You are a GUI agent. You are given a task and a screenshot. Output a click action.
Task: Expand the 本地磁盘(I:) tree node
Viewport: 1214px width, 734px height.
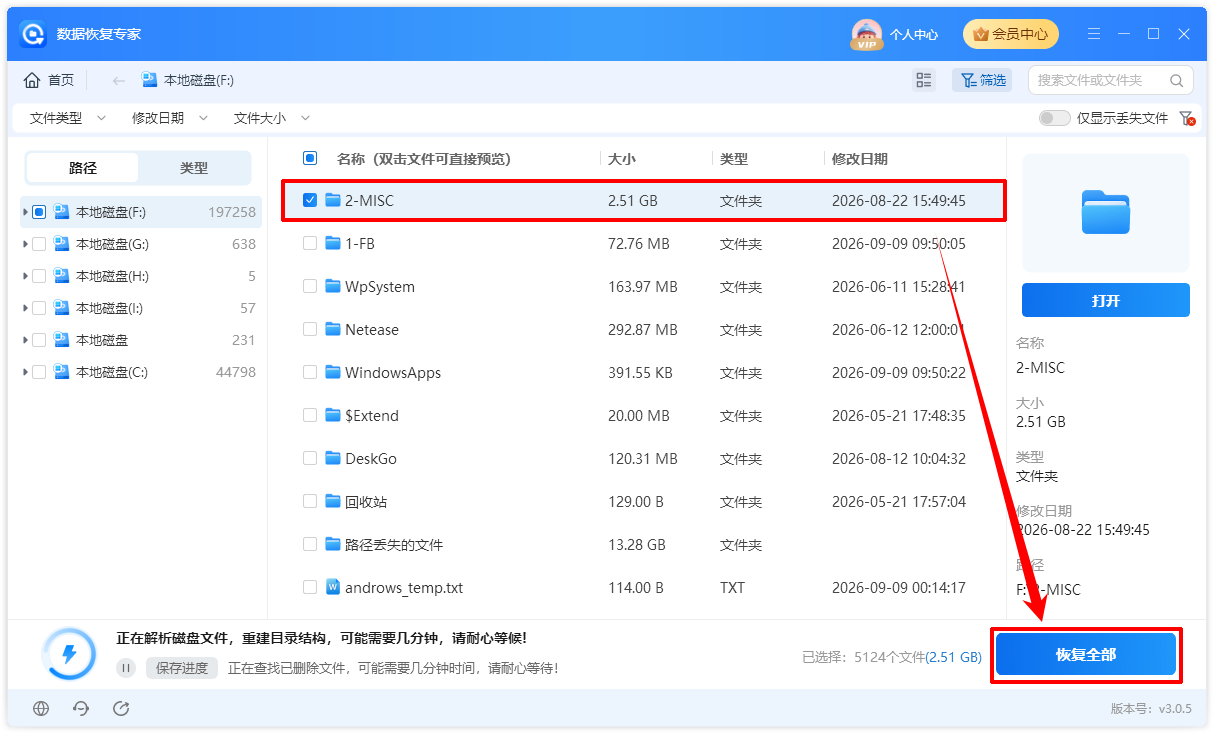coord(24,308)
